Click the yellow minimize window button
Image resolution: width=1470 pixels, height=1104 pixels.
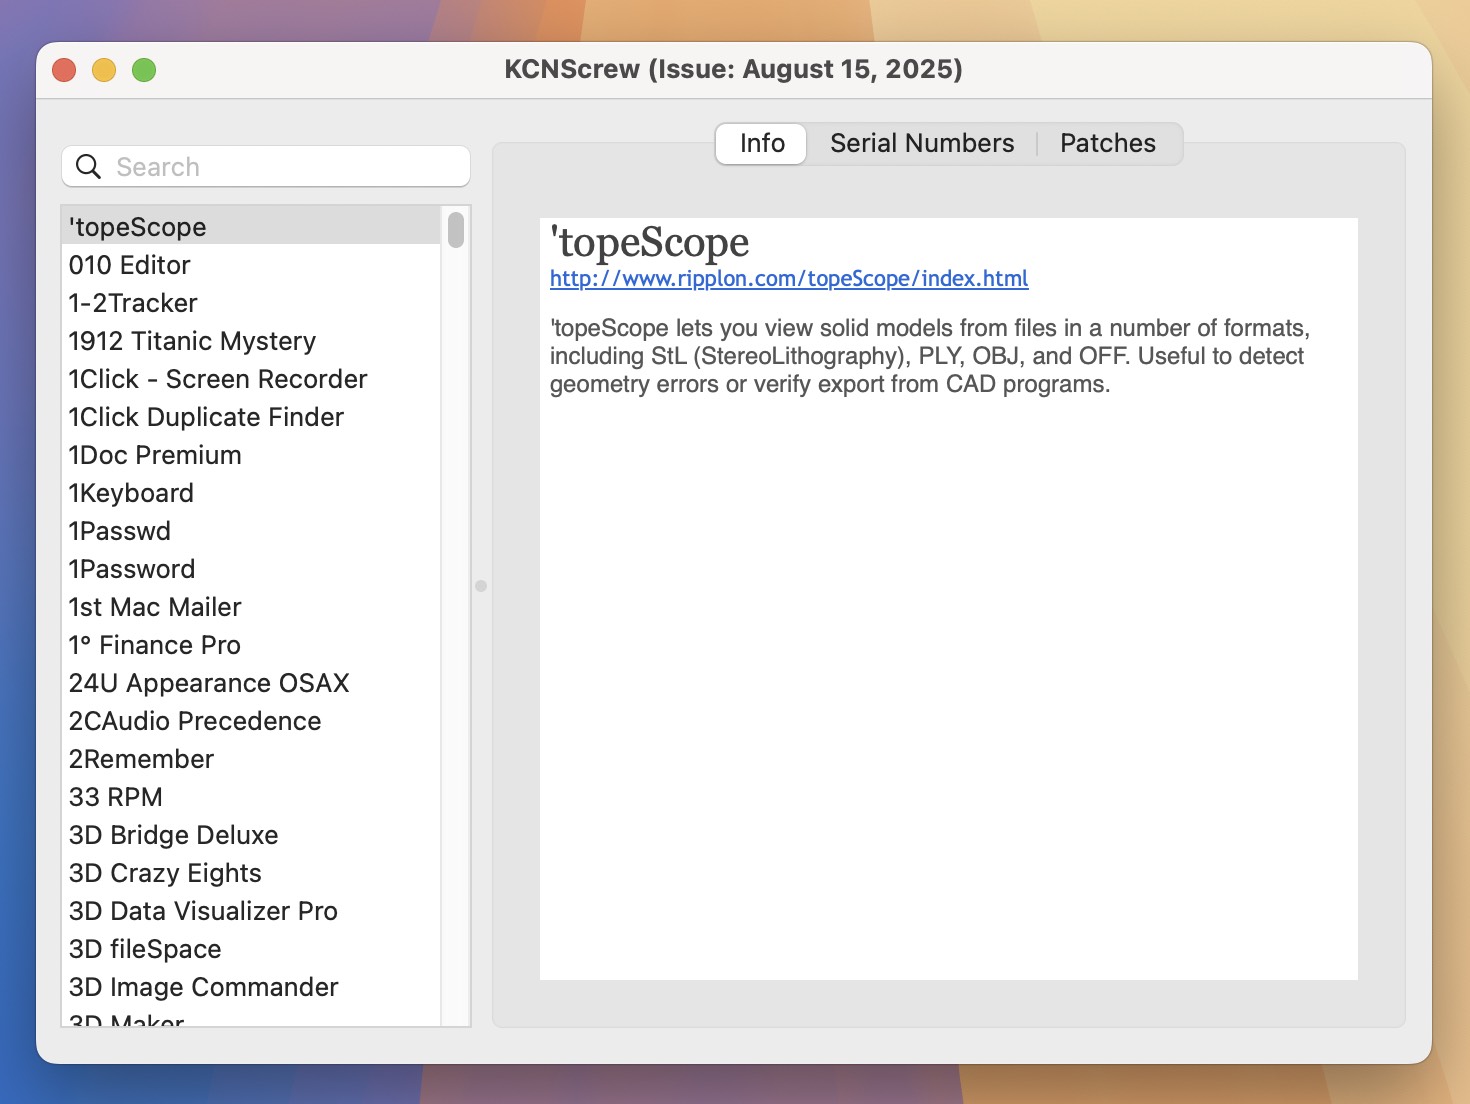coord(104,70)
